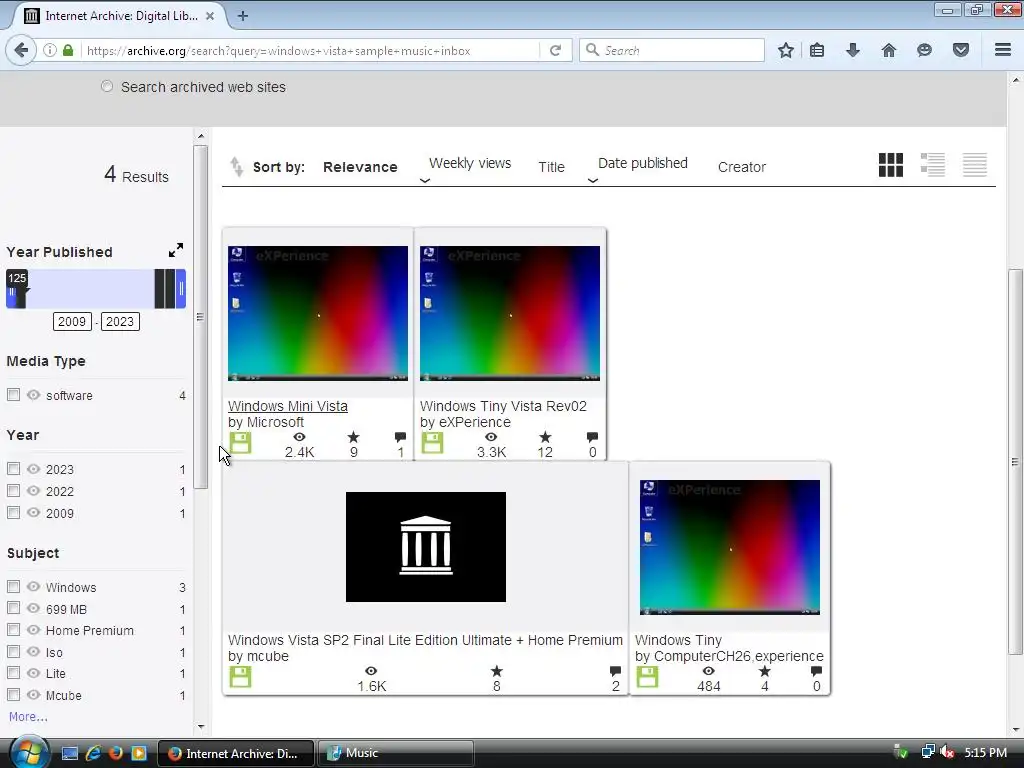Screen dimensions: 1024x768
Task: Check the software media type box
Action: coord(13,394)
